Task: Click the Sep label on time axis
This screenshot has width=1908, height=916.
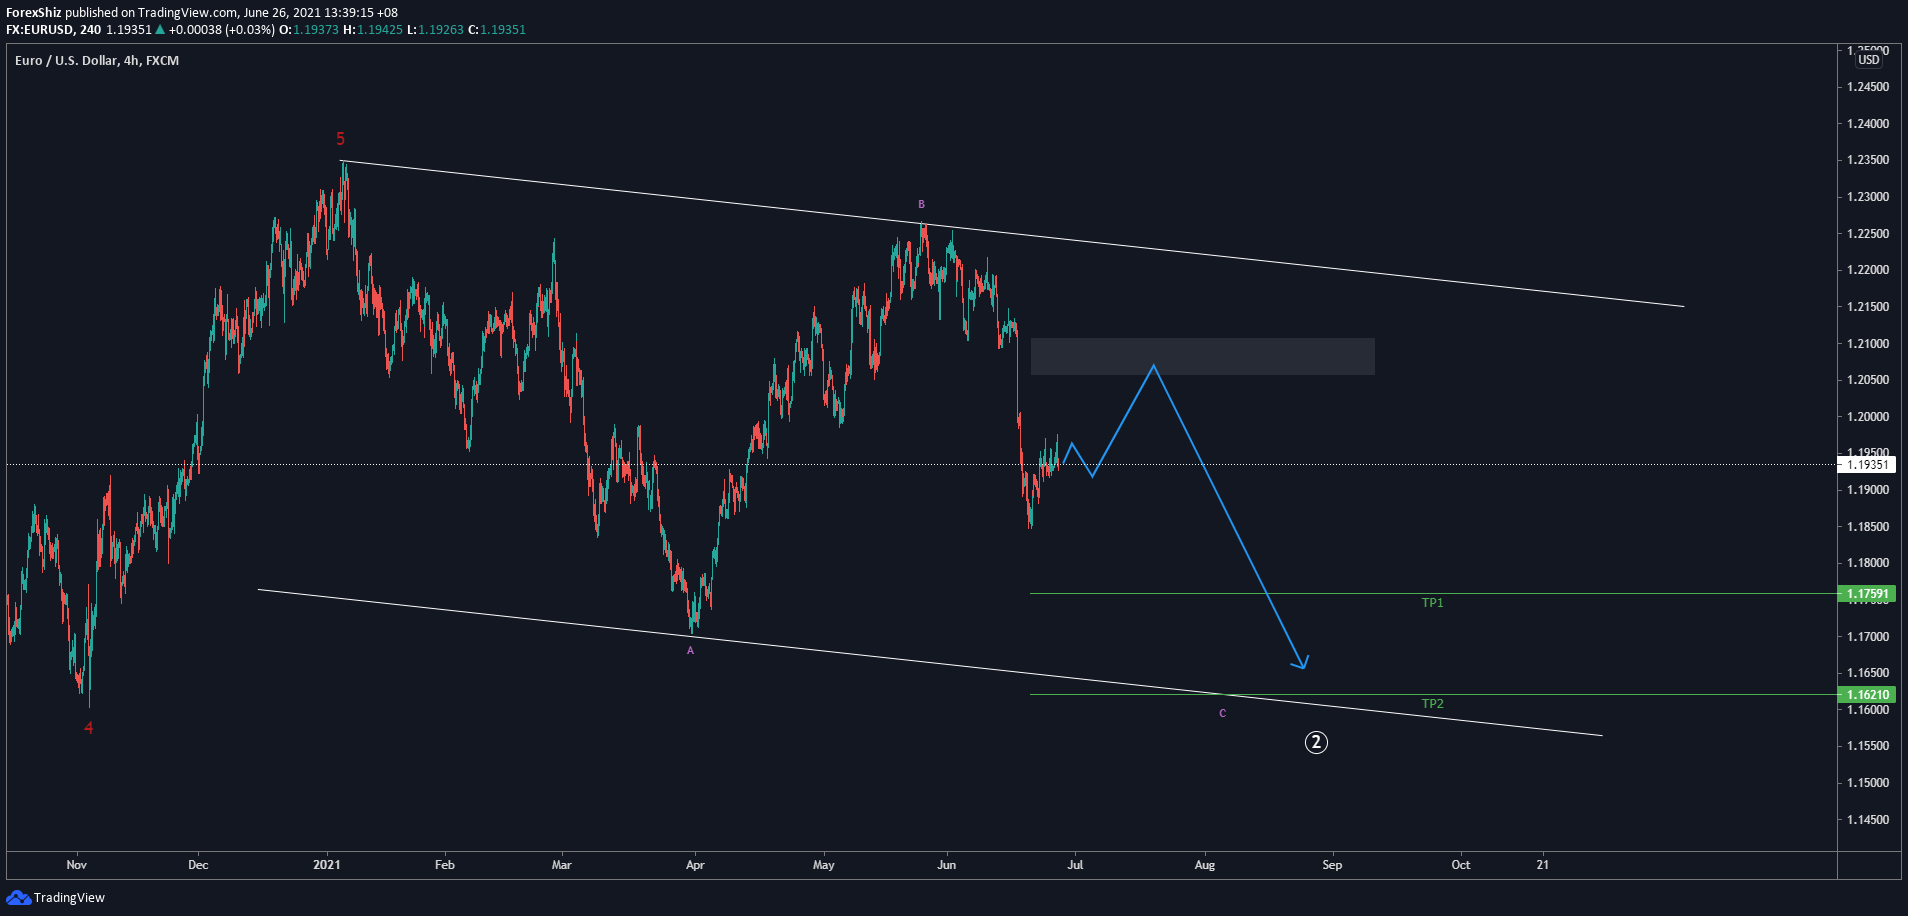Action: [x=1332, y=865]
